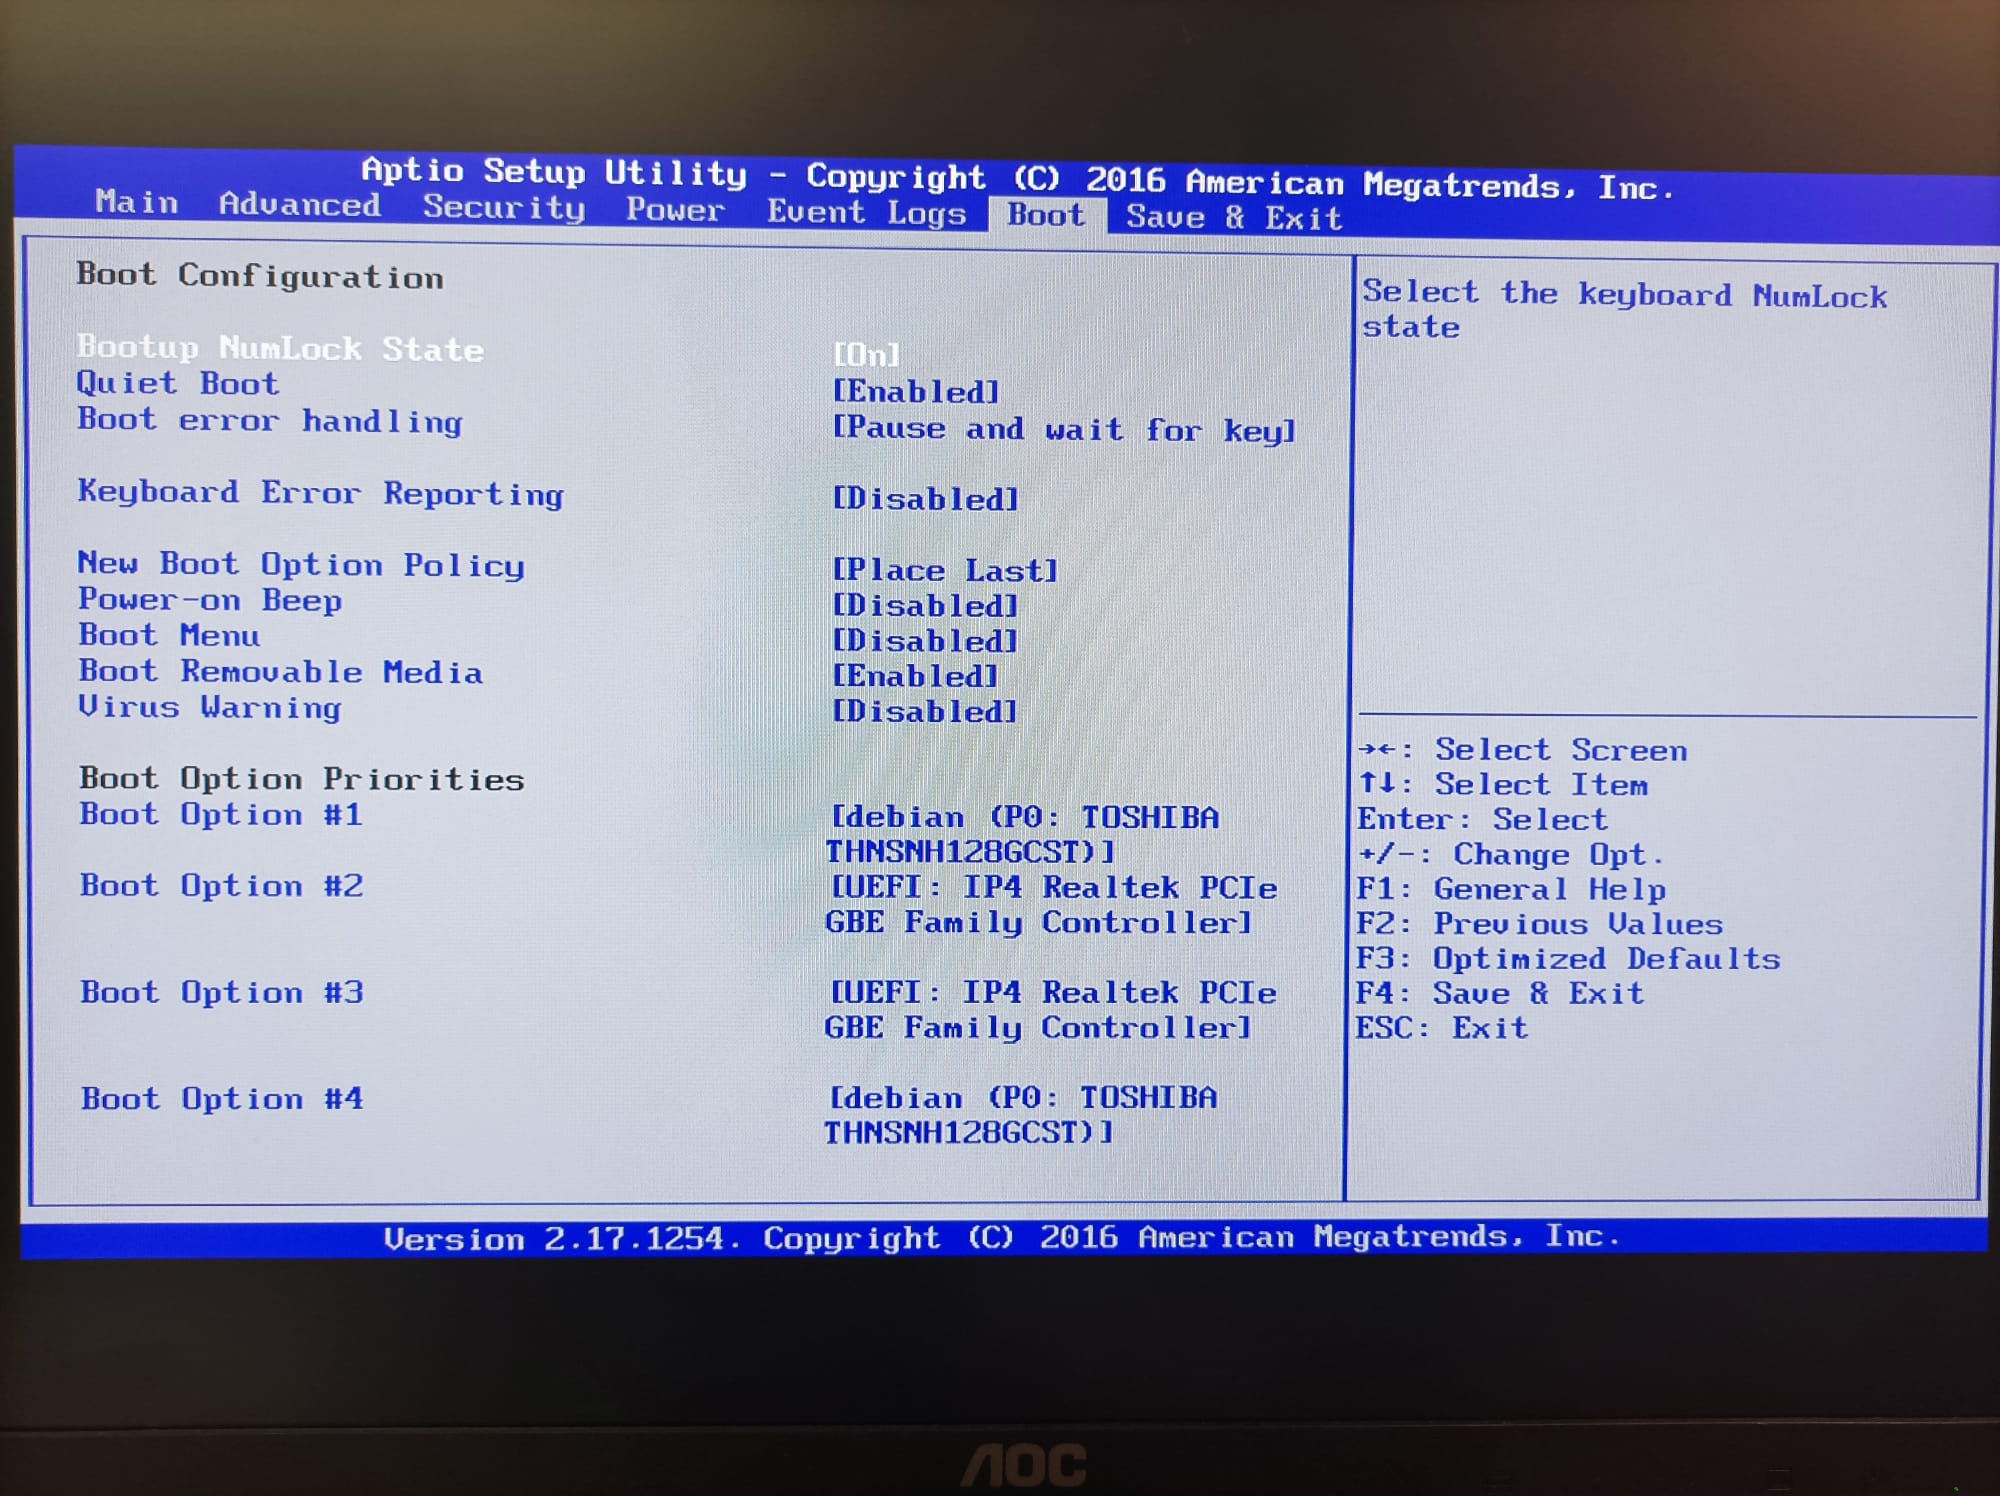Click the 'F1: General Help' hint
The height and width of the screenshot is (1496, 2000).
click(1511, 889)
